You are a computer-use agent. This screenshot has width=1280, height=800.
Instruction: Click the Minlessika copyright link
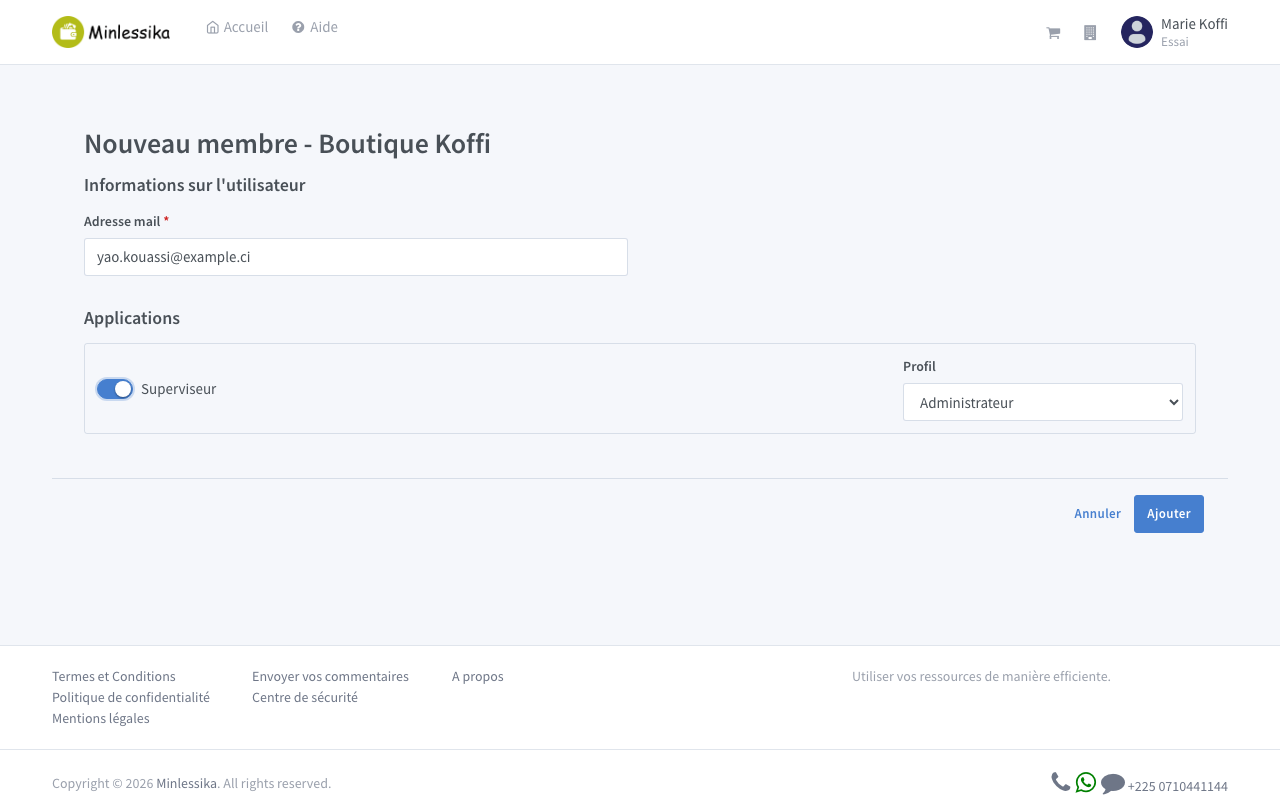click(x=186, y=784)
